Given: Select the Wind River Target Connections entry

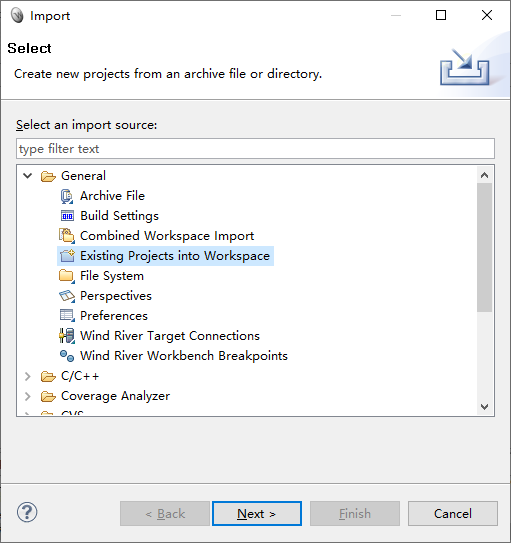Looking at the screenshot, I should (170, 336).
